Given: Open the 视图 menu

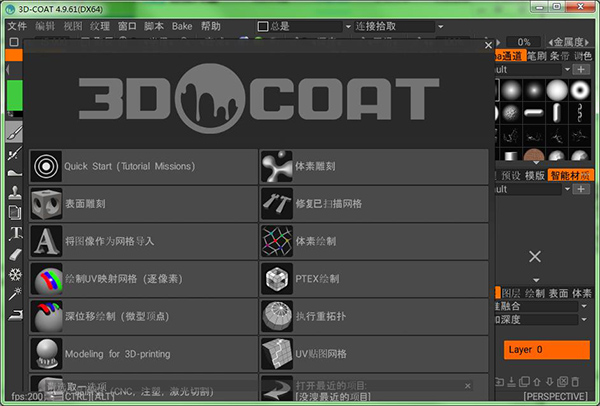Looking at the screenshot, I should point(73,26).
